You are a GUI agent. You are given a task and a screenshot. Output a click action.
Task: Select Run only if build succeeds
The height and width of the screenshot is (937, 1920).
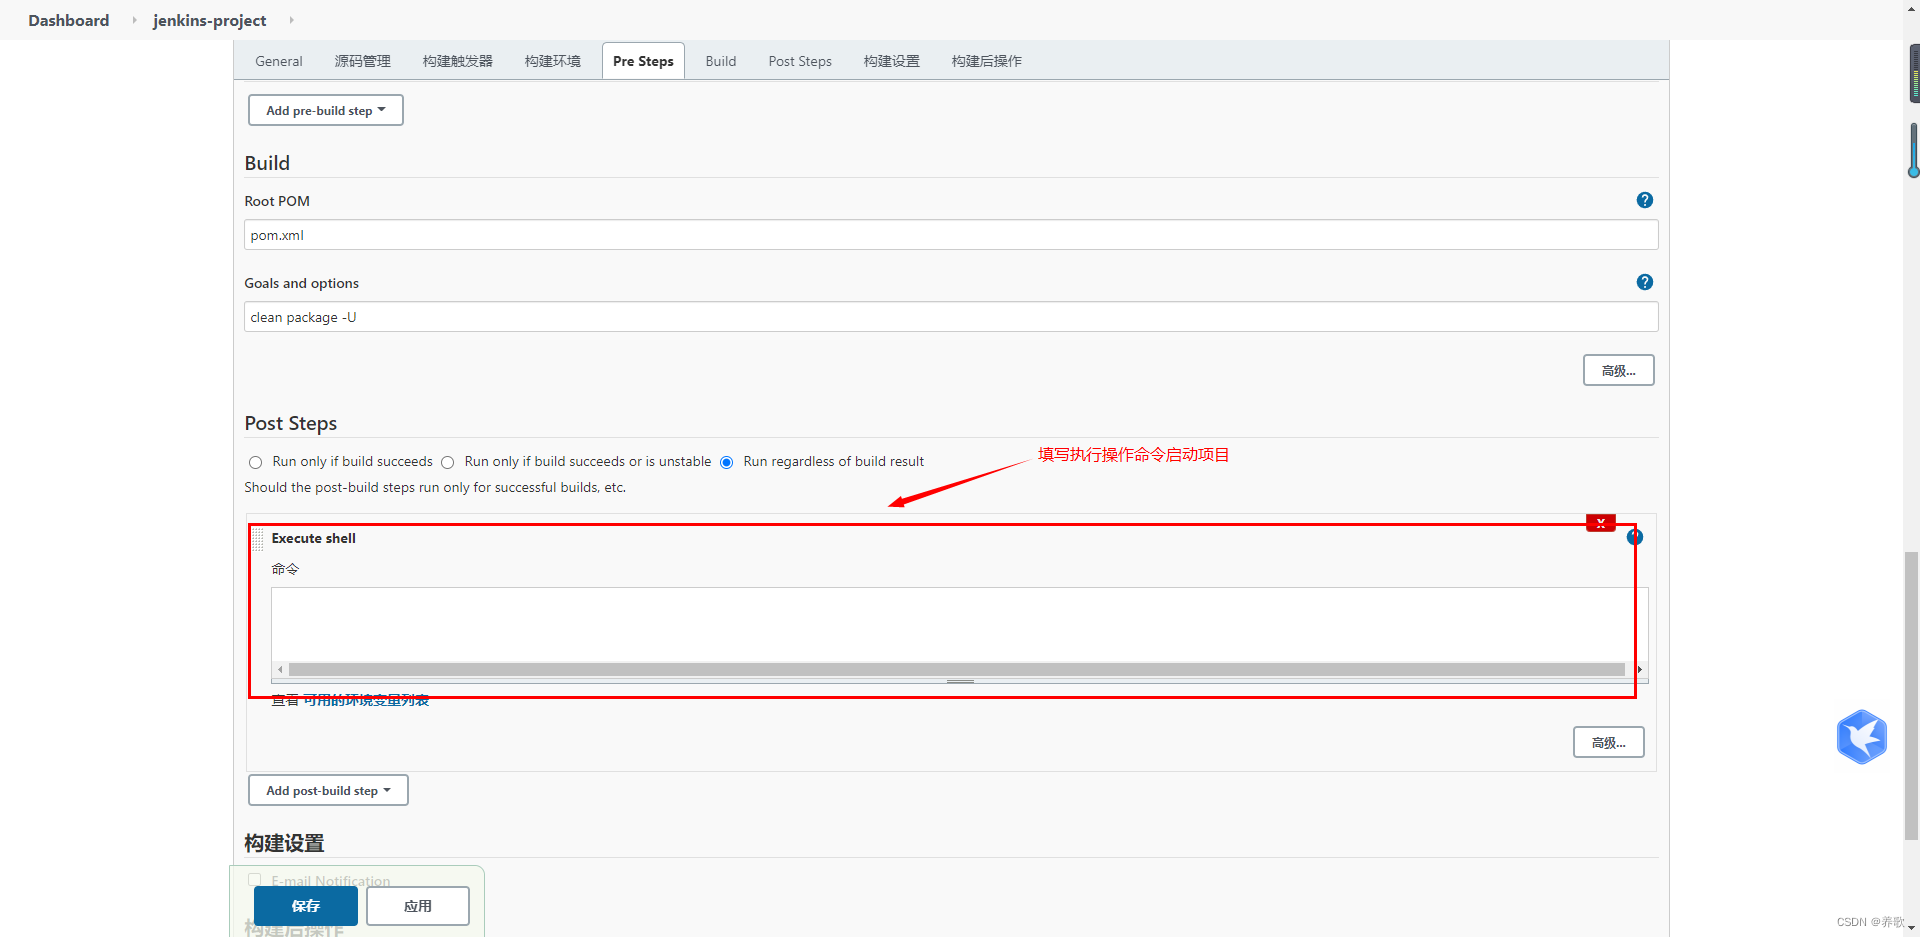coord(256,462)
